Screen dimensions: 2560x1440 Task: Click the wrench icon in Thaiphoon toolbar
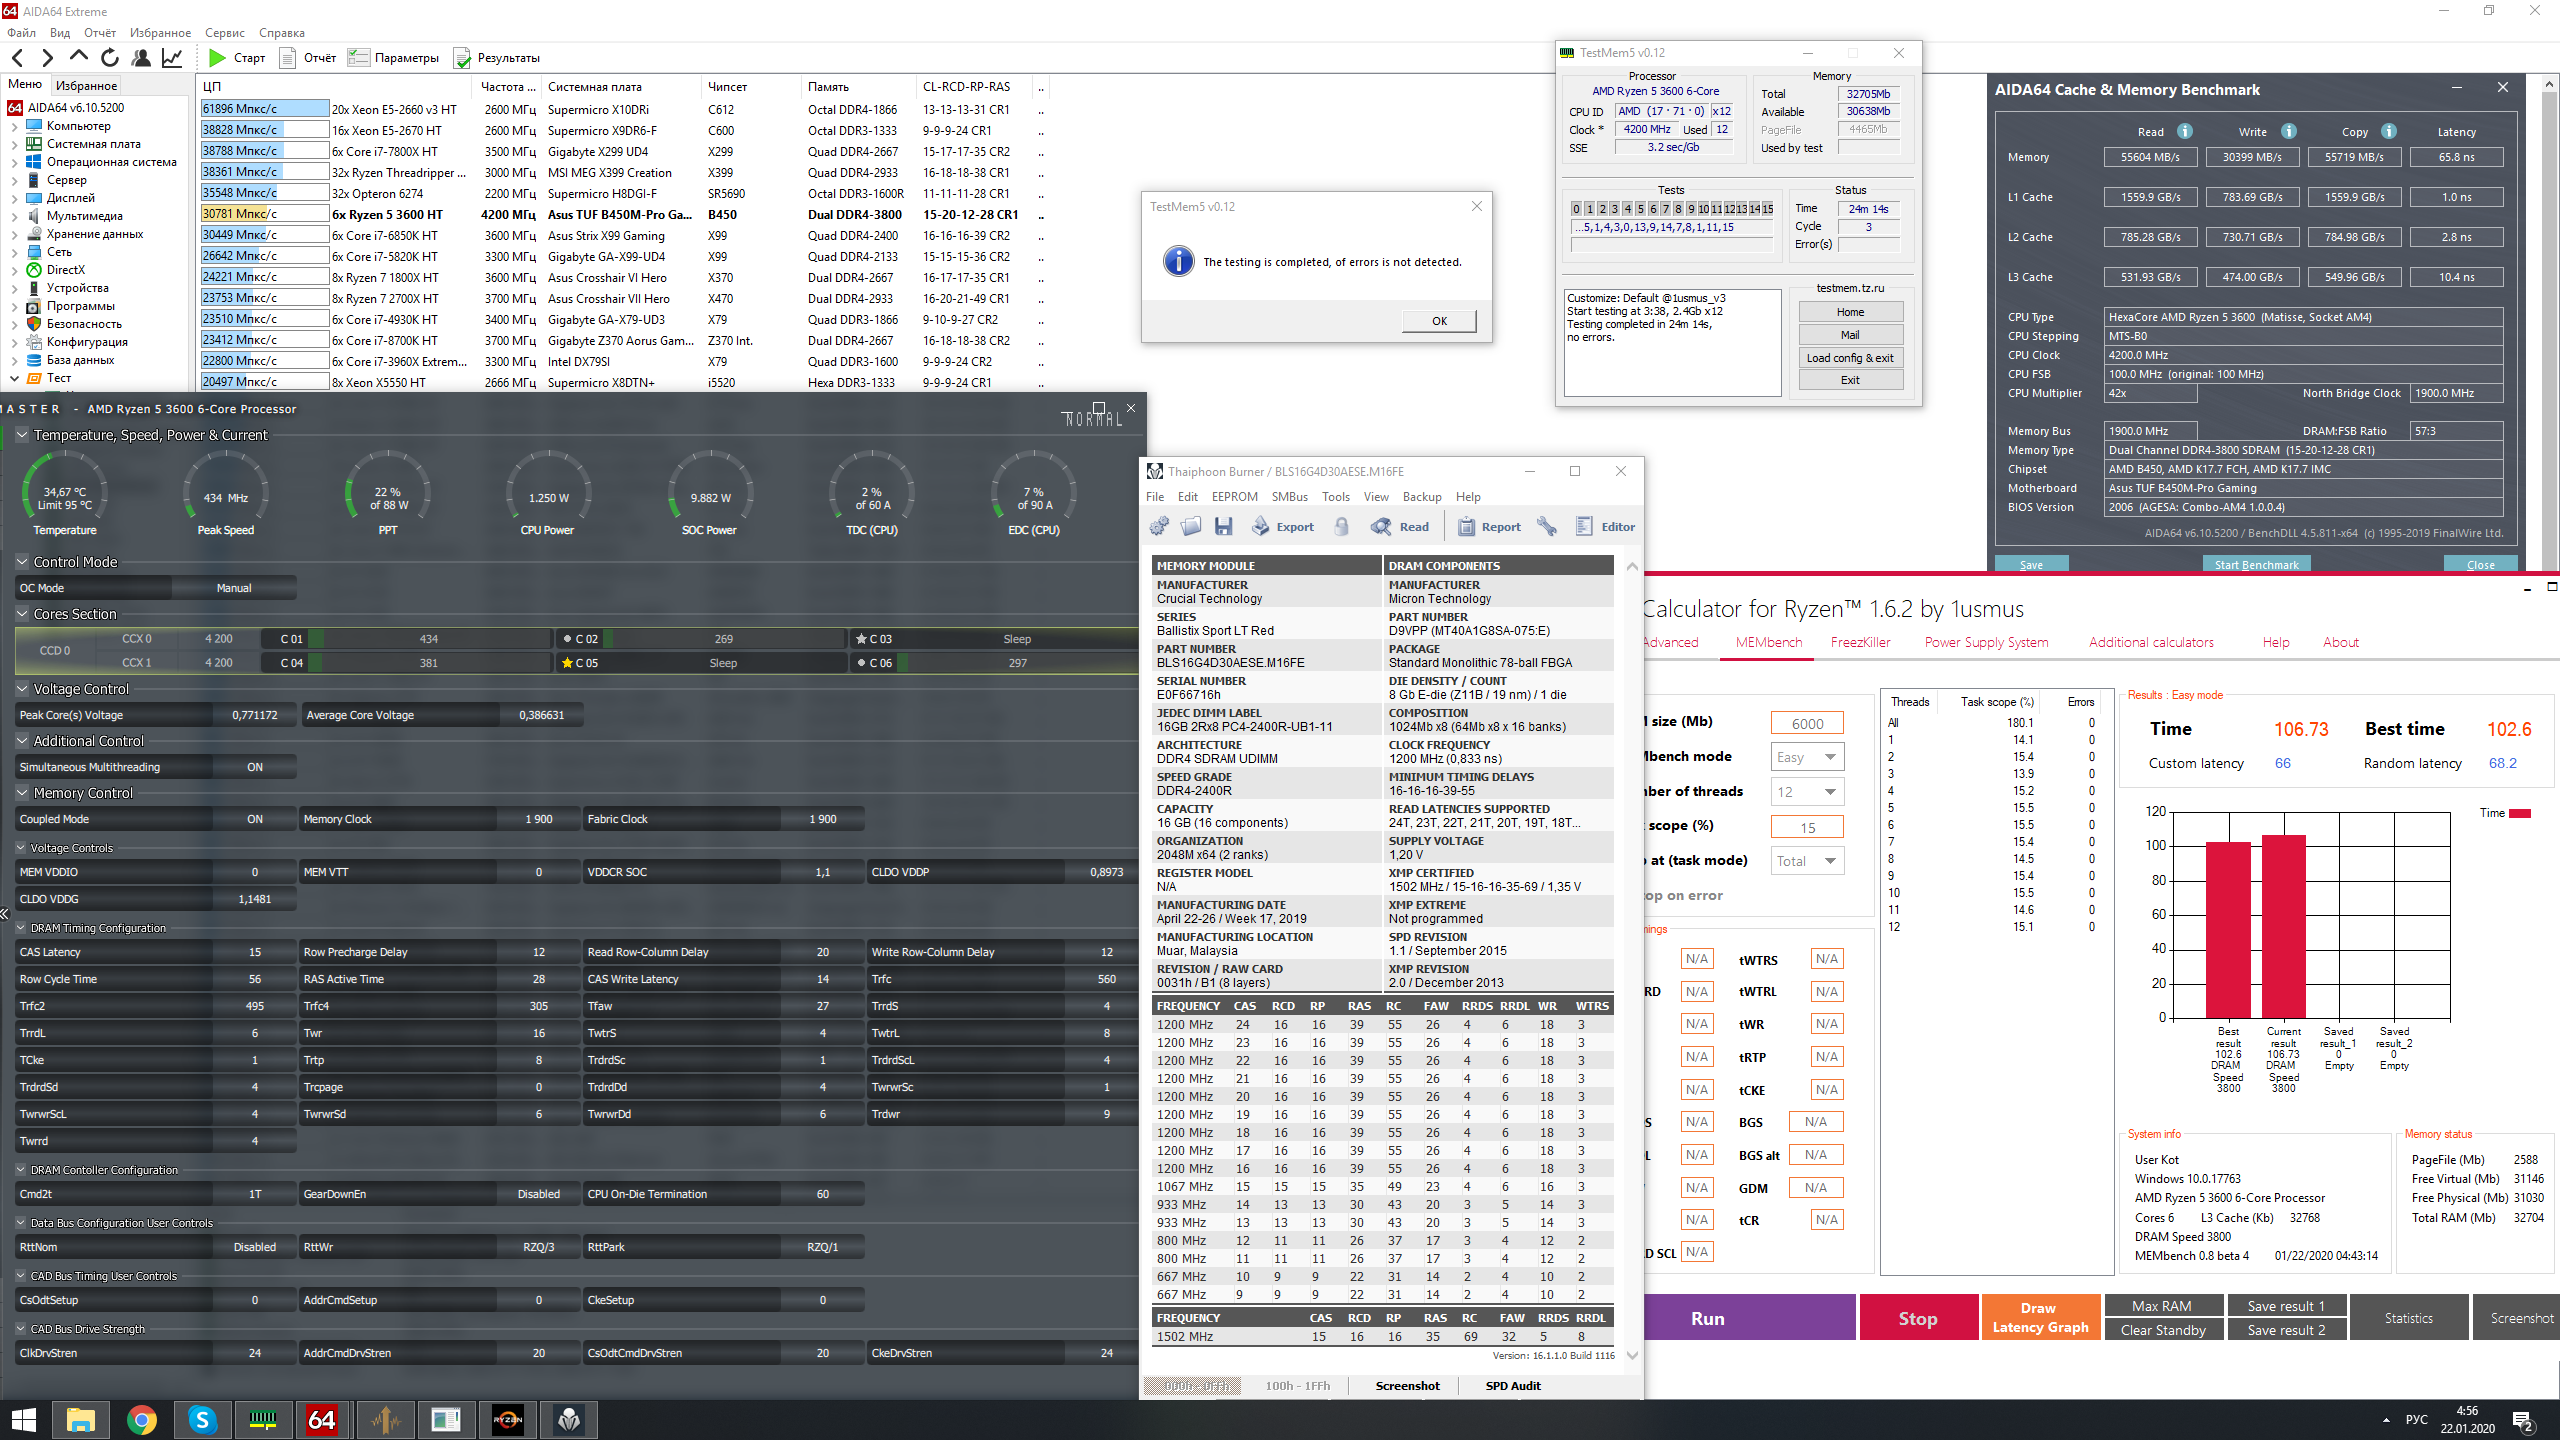click(x=1546, y=527)
